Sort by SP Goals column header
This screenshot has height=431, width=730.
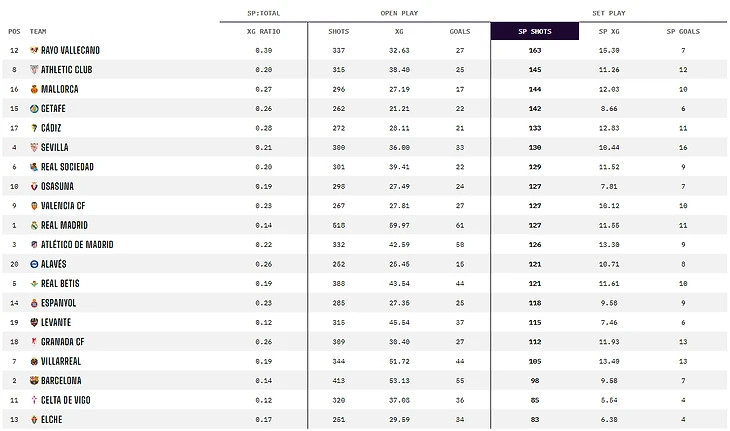tap(683, 31)
